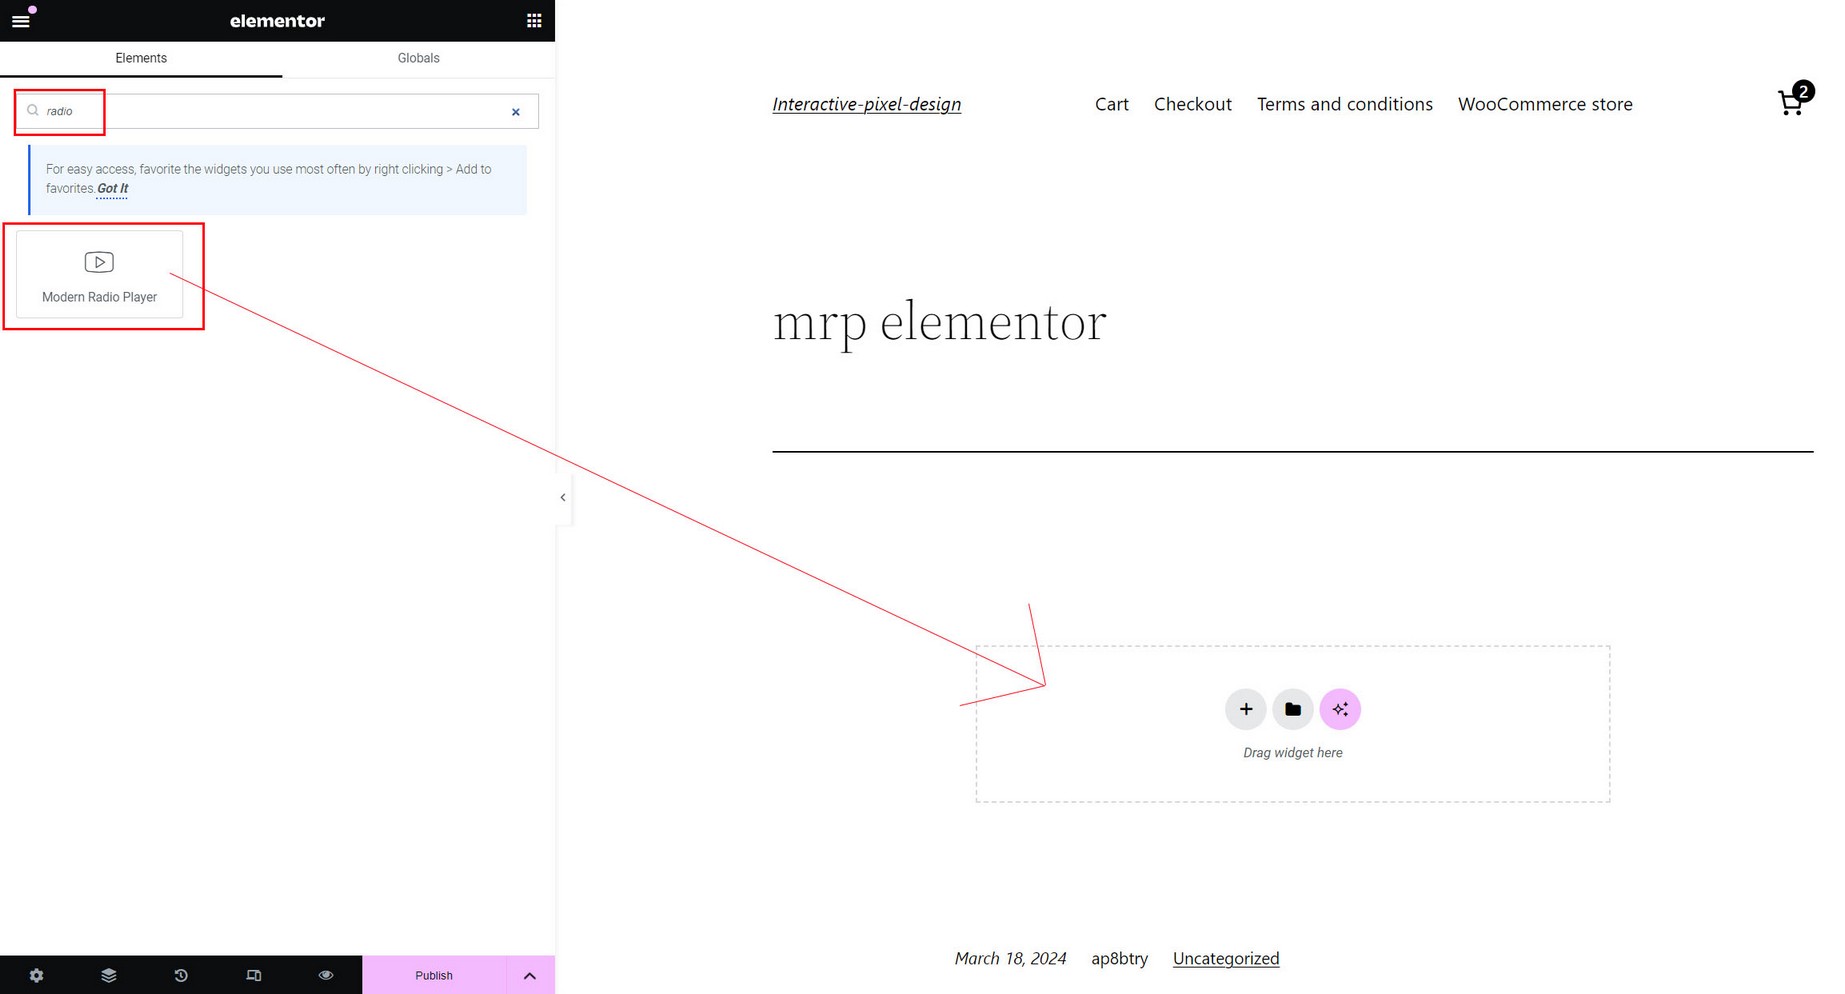Expand the Publish save options arrow
1845x994 pixels.
click(x=530, y=975)
